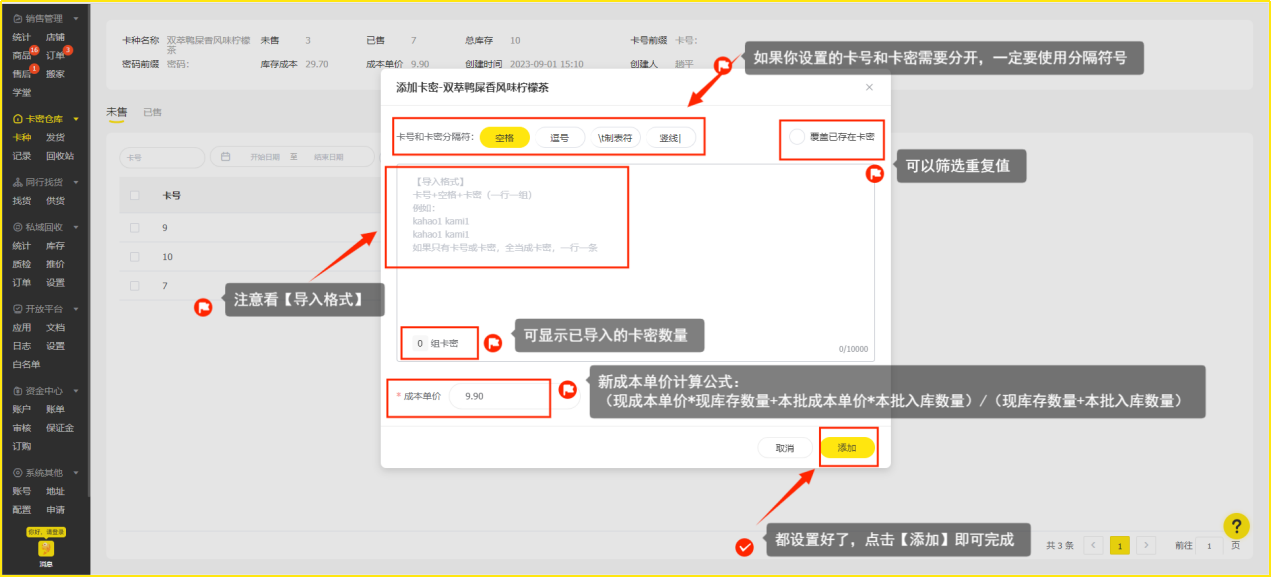Screen dimensions: 1271x577
Task: Close the 添加卡密 dialog with X
Action: [869, 87]
